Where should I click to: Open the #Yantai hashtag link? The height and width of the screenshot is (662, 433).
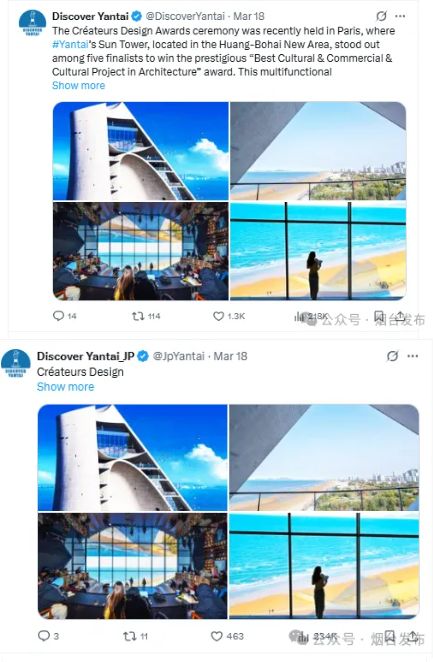click(x=70, y=44)
